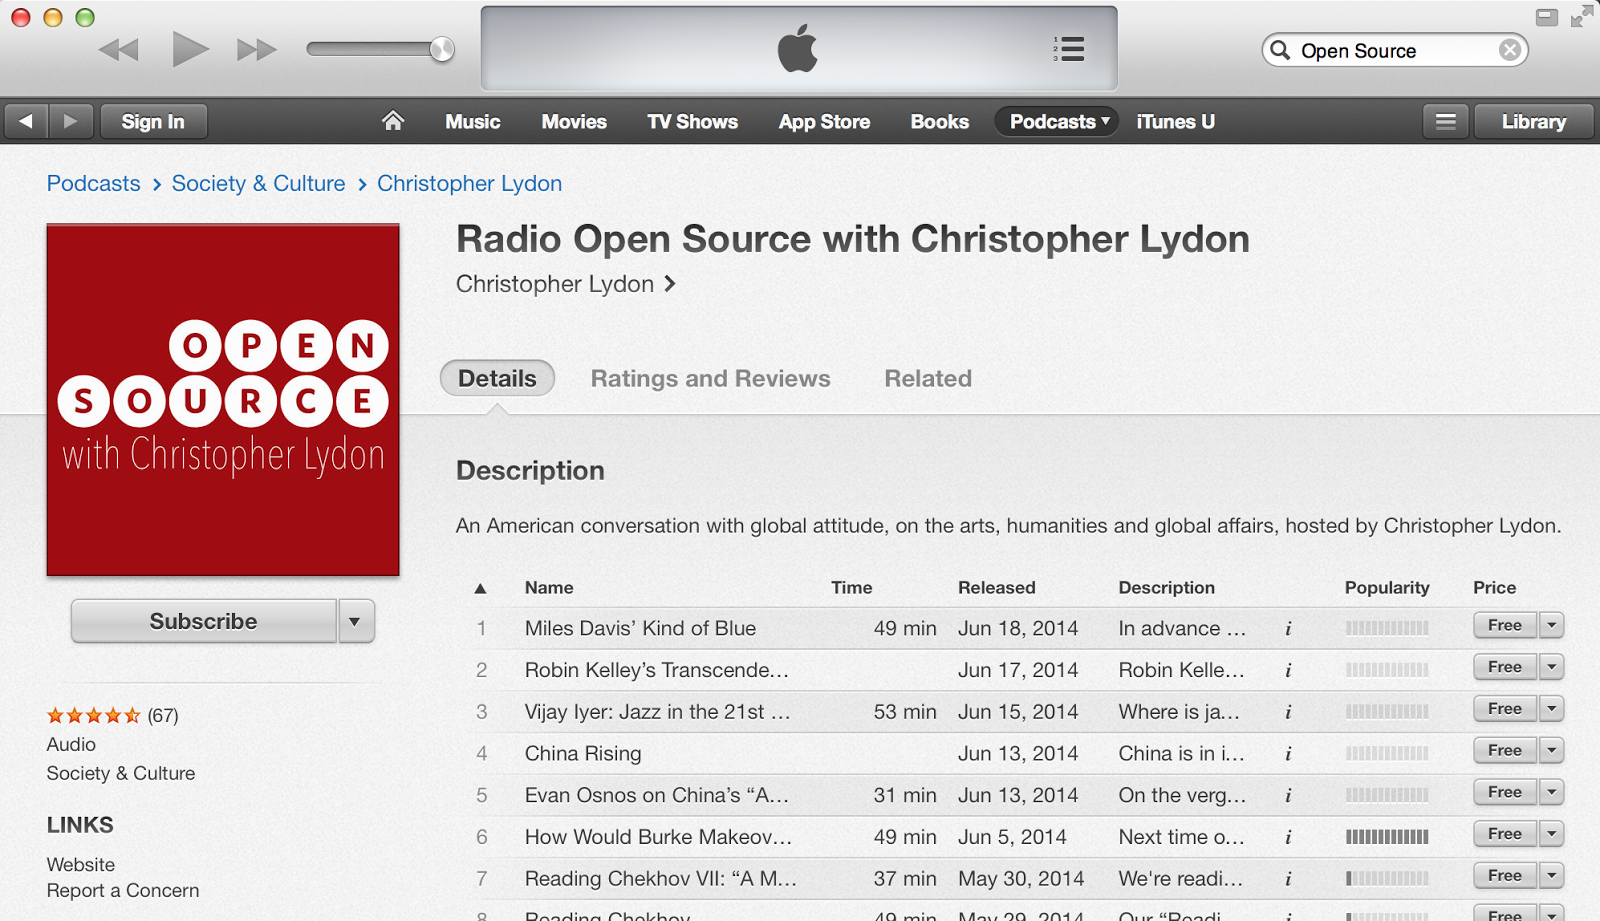
Task: Click the play button
Action: [190, 49]
